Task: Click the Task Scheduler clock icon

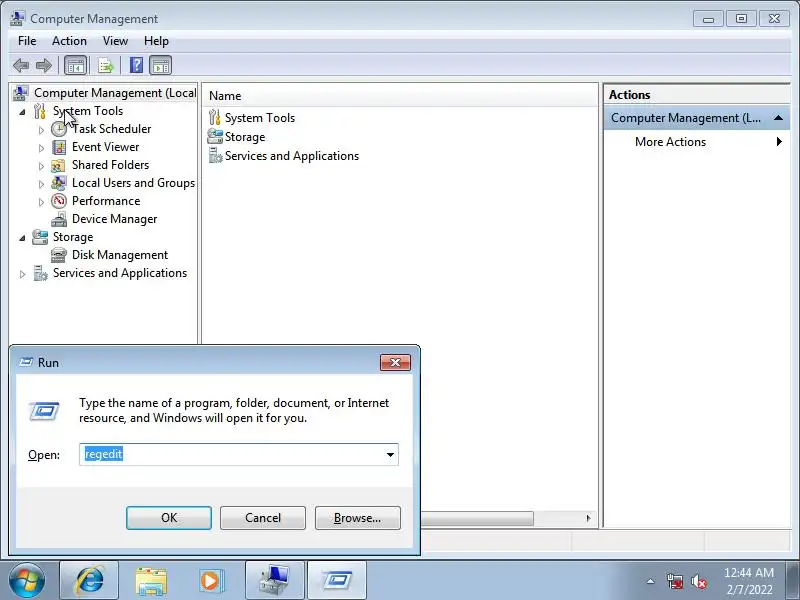Action: [x=59, y=129]
